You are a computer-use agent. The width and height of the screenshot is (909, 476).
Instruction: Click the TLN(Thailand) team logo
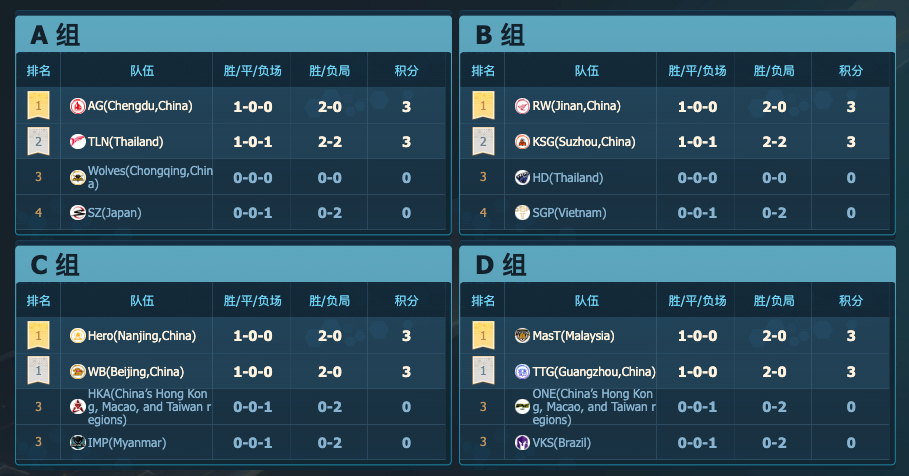[x=78, y=141]
